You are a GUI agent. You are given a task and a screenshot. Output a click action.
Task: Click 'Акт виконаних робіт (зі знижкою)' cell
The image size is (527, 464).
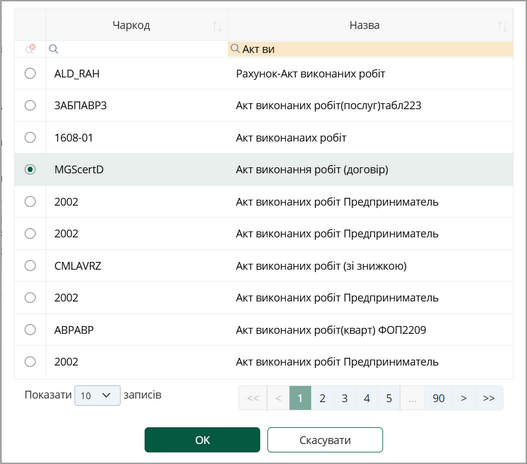[x=370, y=266]
